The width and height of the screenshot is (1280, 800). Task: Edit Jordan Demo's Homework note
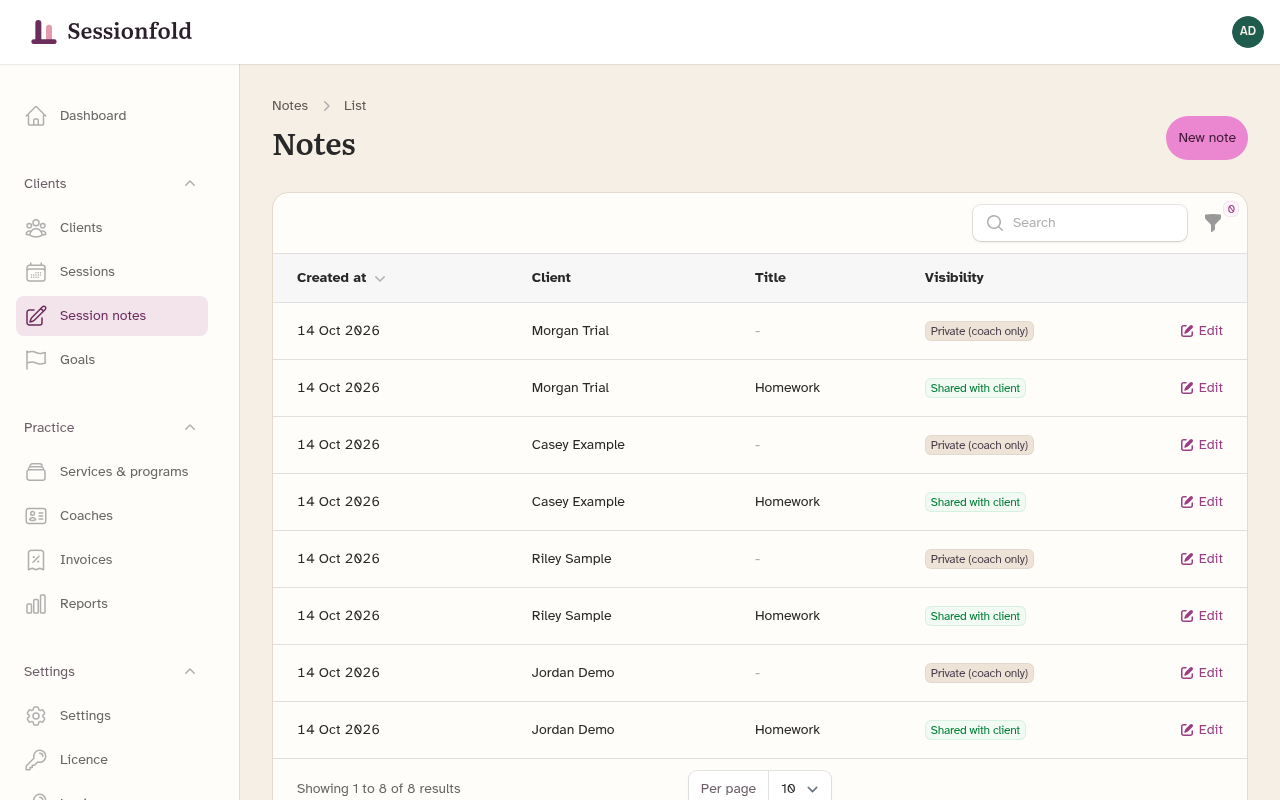[x=1202, y=730]
